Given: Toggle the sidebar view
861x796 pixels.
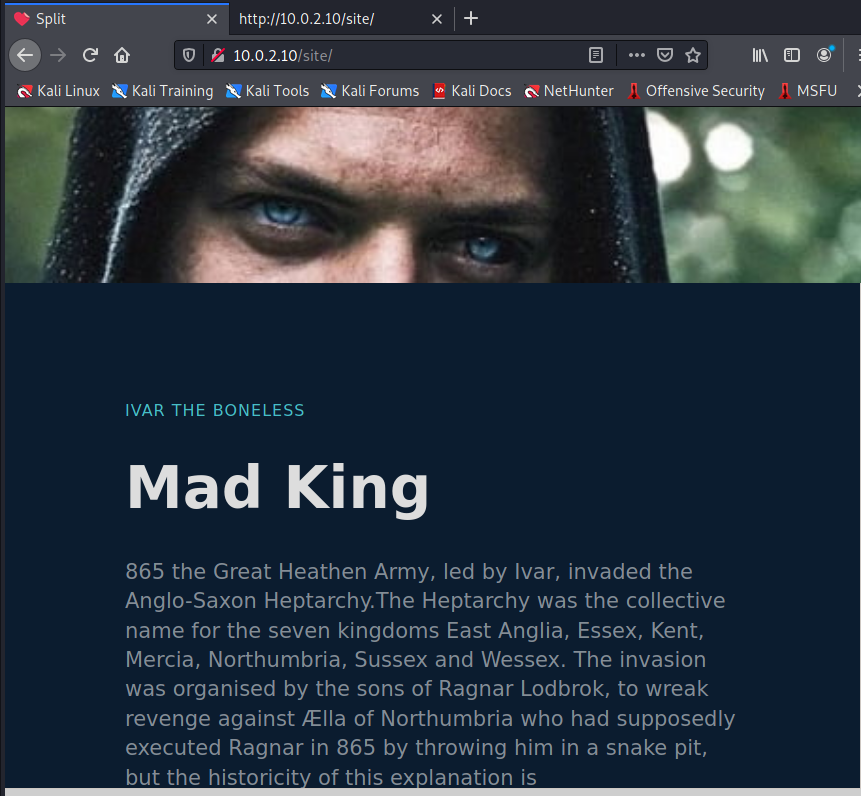Looking at the screenshot, I should pyautogui.click(x=792, y=55).
